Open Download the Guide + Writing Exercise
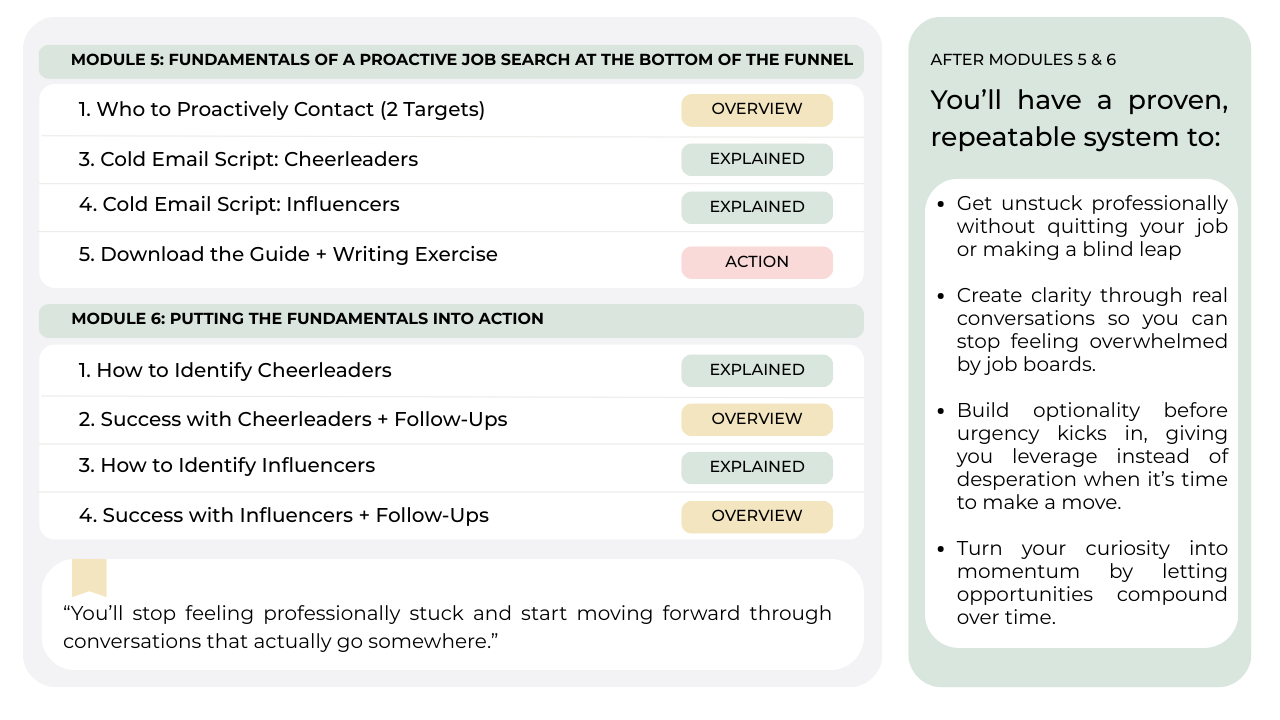The height and width of the screenshot is (720, 1280). tap(289, 255)
